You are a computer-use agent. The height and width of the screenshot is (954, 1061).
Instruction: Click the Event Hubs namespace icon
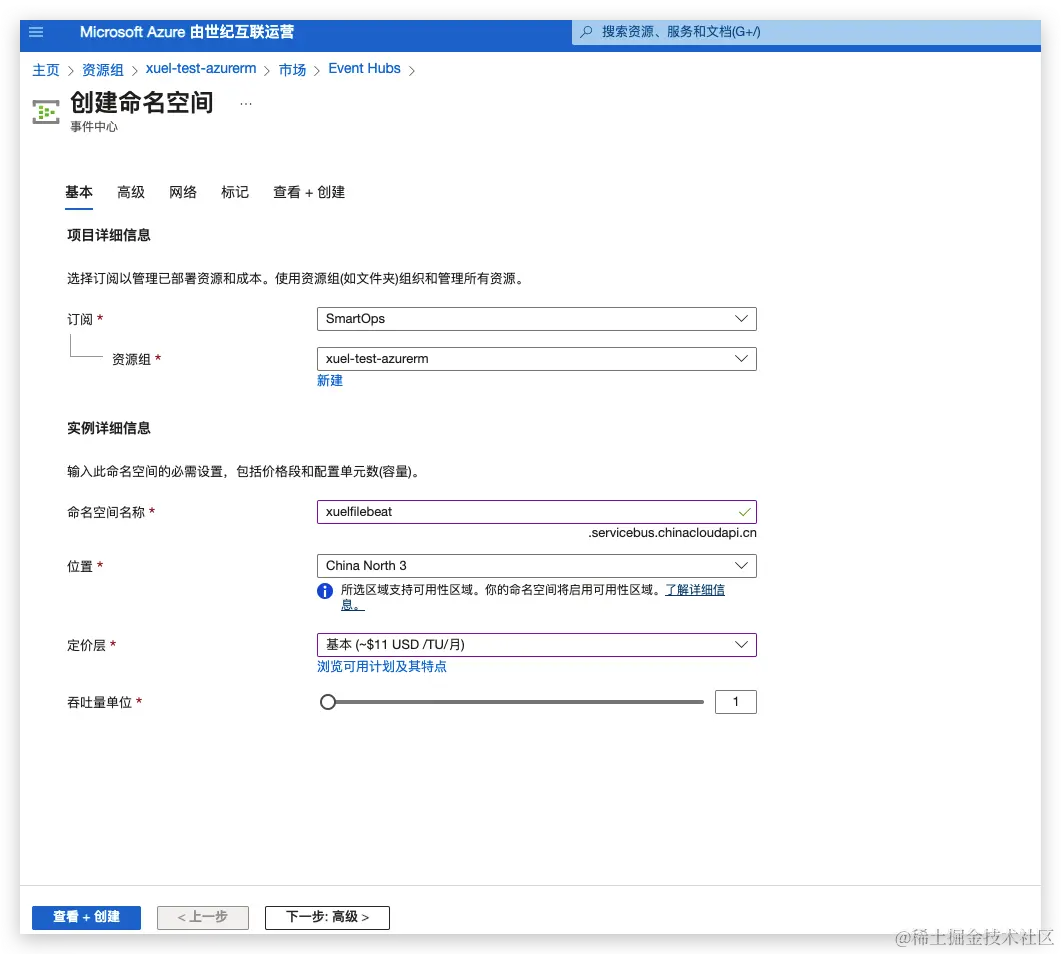click(46, 112)
